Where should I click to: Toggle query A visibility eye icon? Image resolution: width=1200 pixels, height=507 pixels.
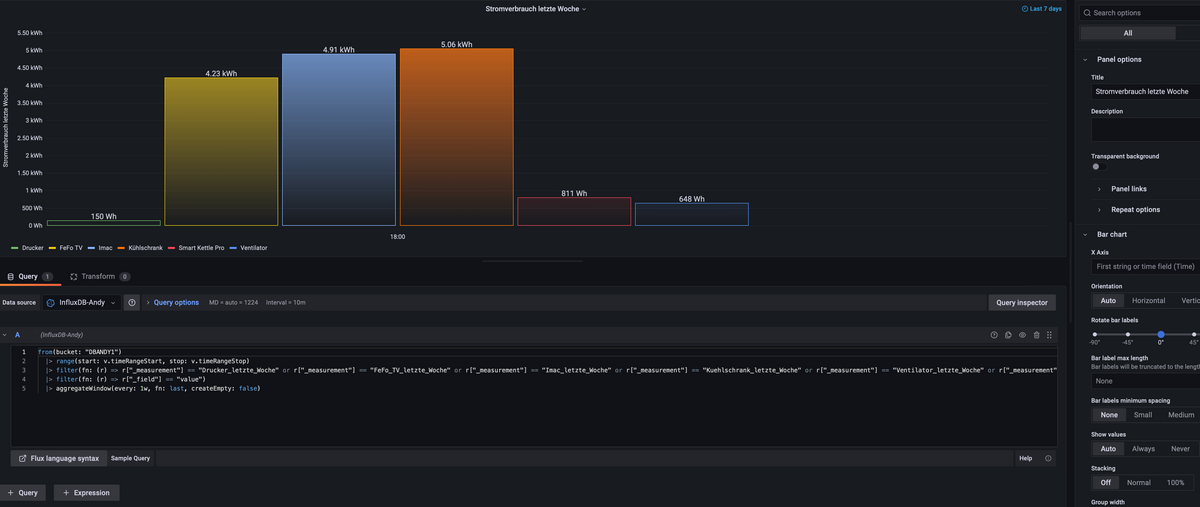[1022, 335]
